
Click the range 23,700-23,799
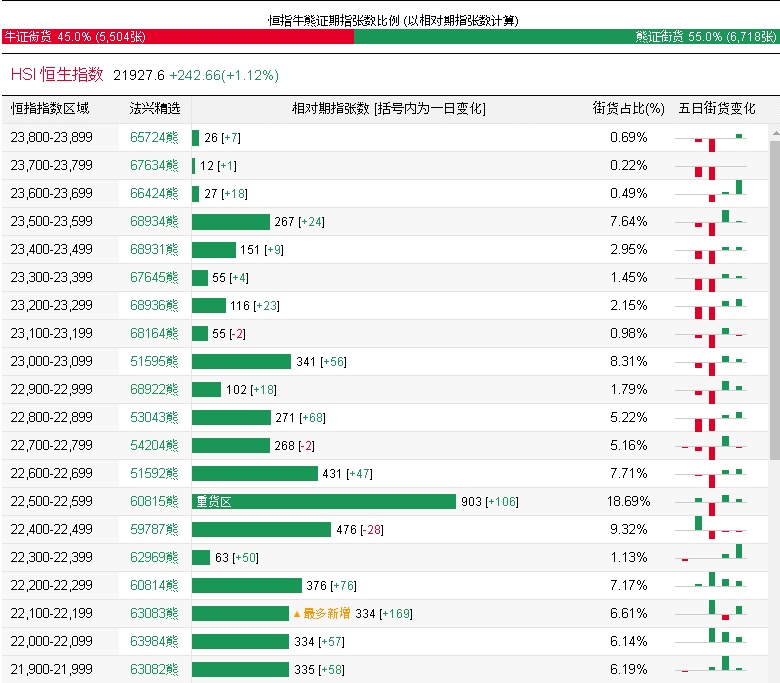point(52,165)
